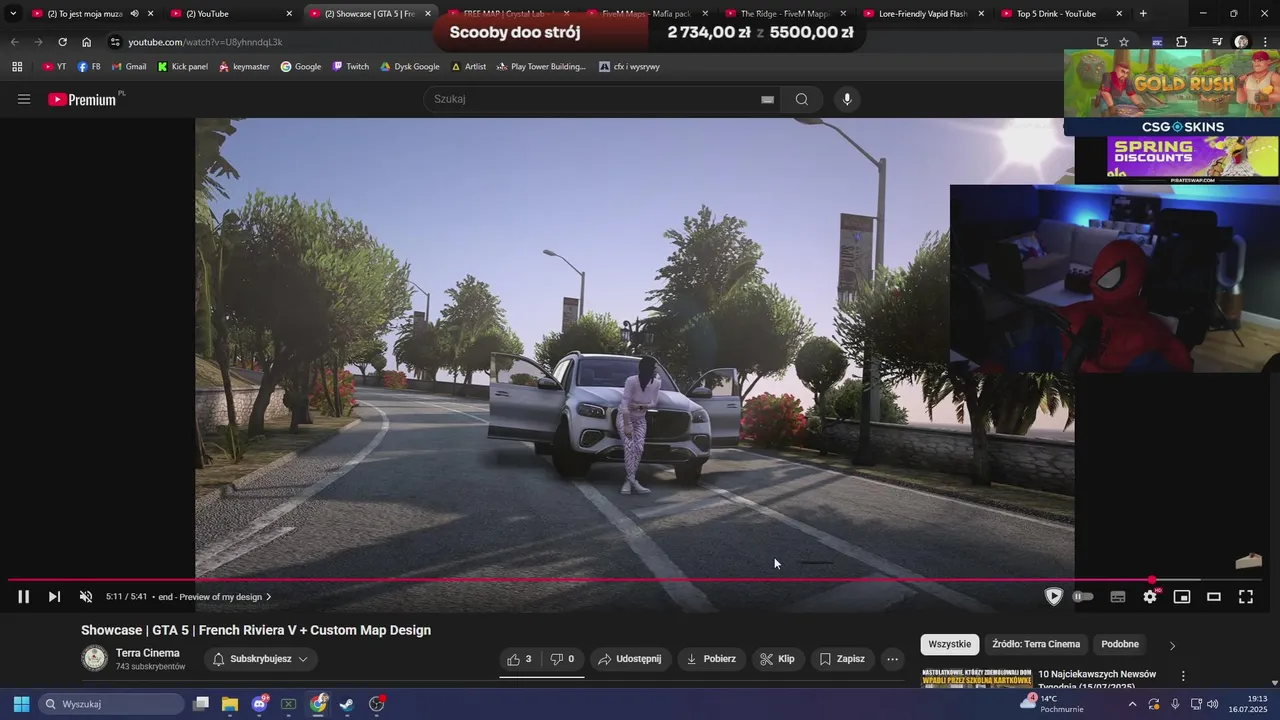
Task: Open the Twitch bookmark
Action: point(351,66)
